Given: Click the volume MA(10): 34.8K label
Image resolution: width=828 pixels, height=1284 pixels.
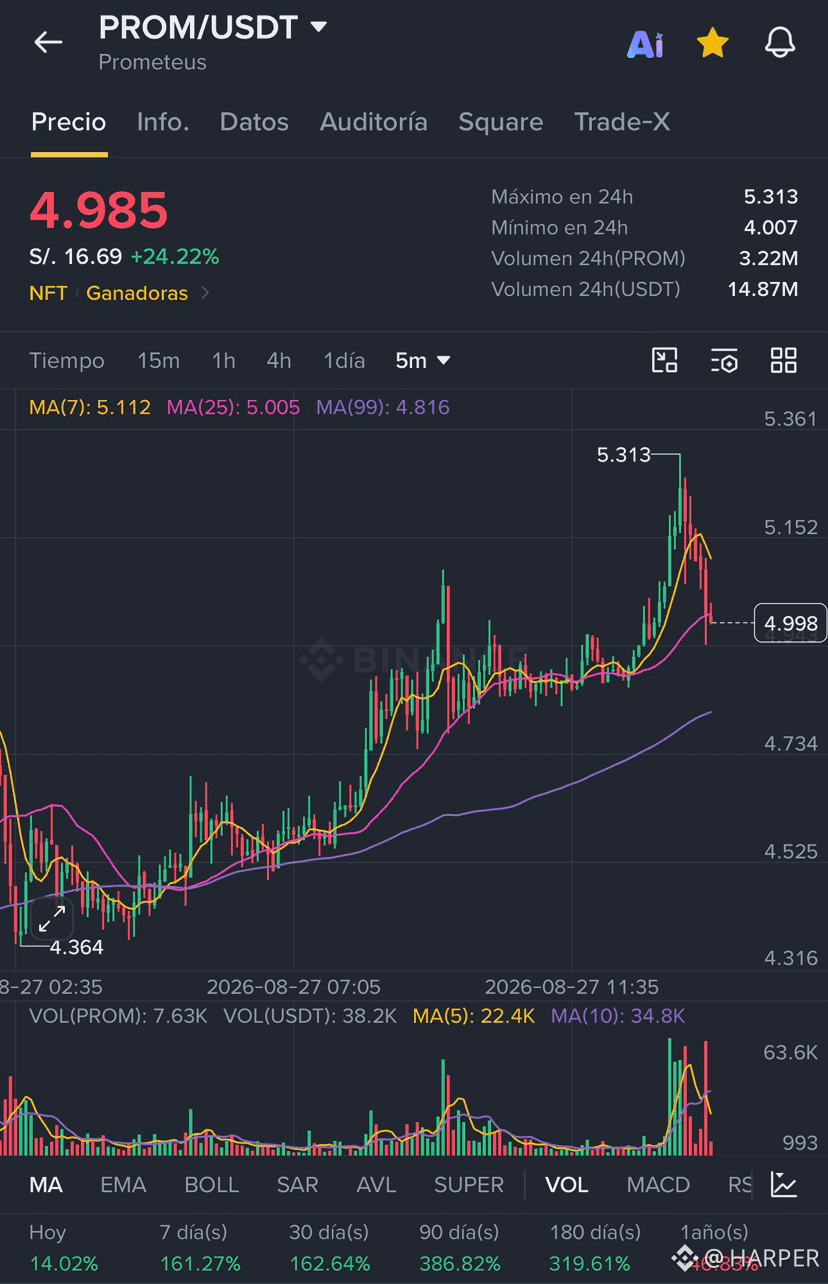Looking at the screenshot, I should click(618, 1016).
